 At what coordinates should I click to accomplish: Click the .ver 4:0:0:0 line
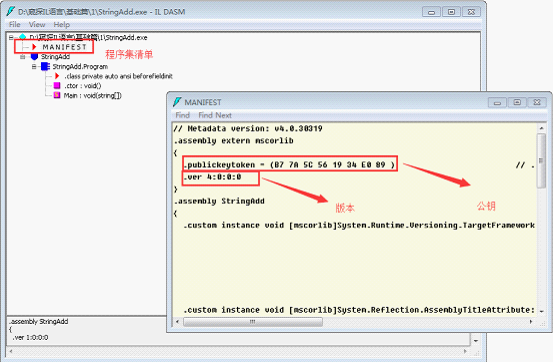(x=212, y=177)
